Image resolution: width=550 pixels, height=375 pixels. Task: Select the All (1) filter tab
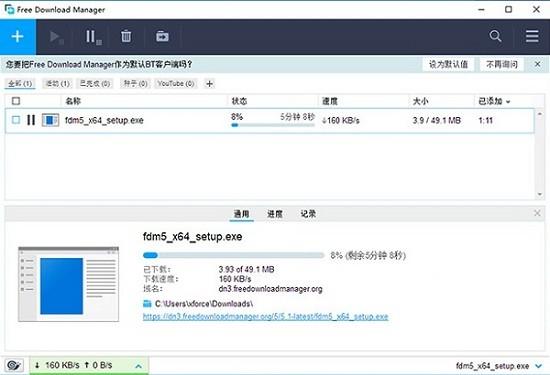[x=20, y=83]
